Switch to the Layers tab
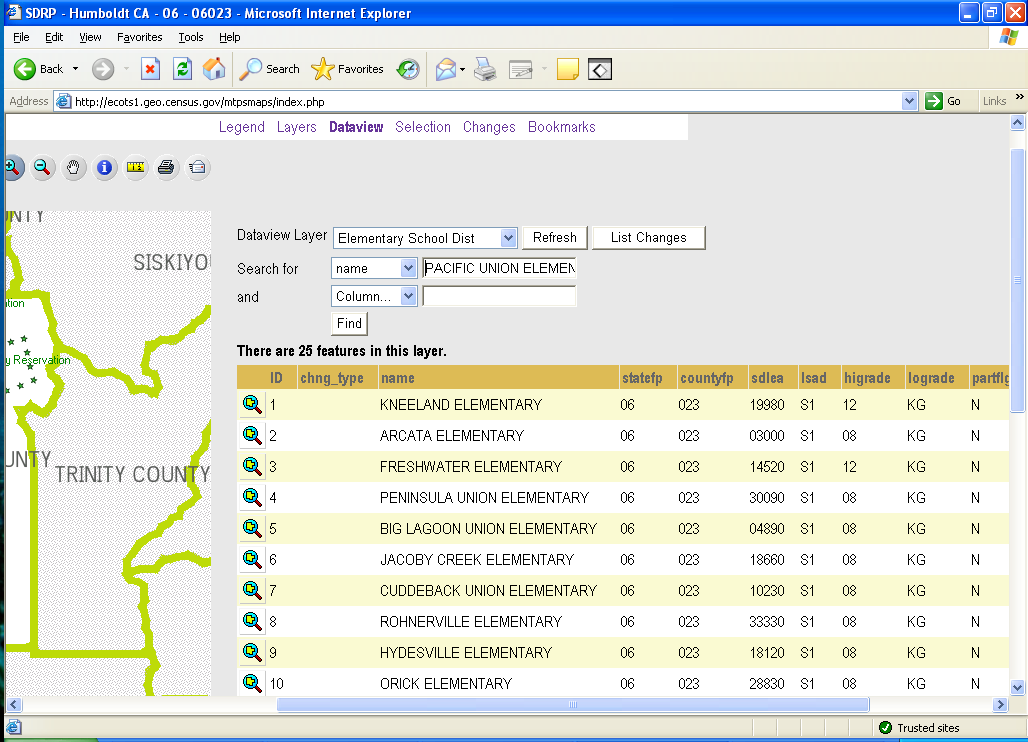Image resolution: width=1028 pixels, height=742 pixels. (x=296, y=127)
